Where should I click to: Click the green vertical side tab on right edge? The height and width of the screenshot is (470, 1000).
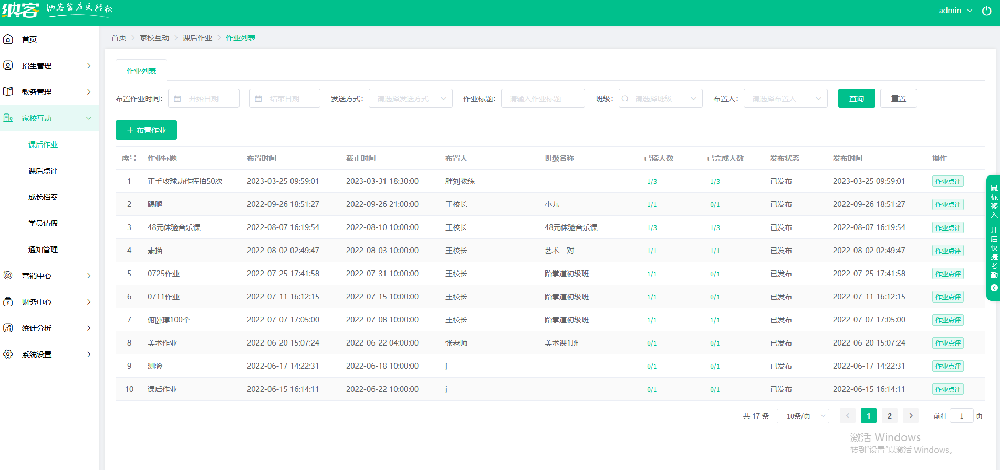click(993, 238)
